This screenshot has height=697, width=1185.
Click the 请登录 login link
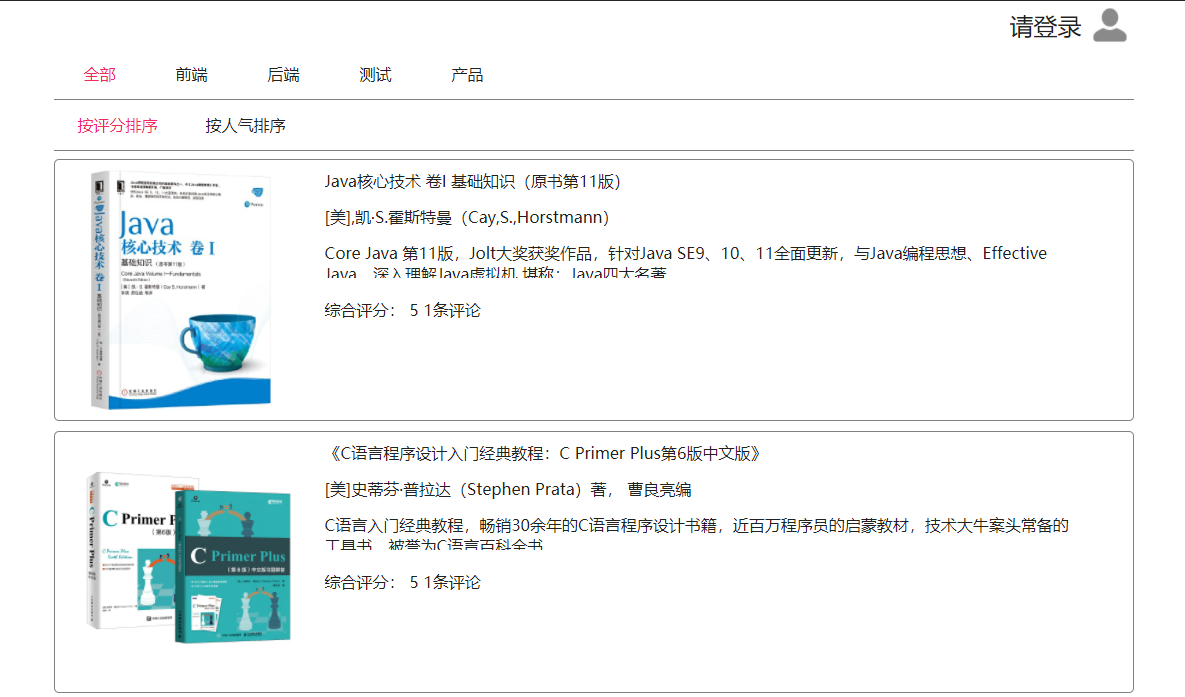pyautogui.click(x=1045, y=27)
